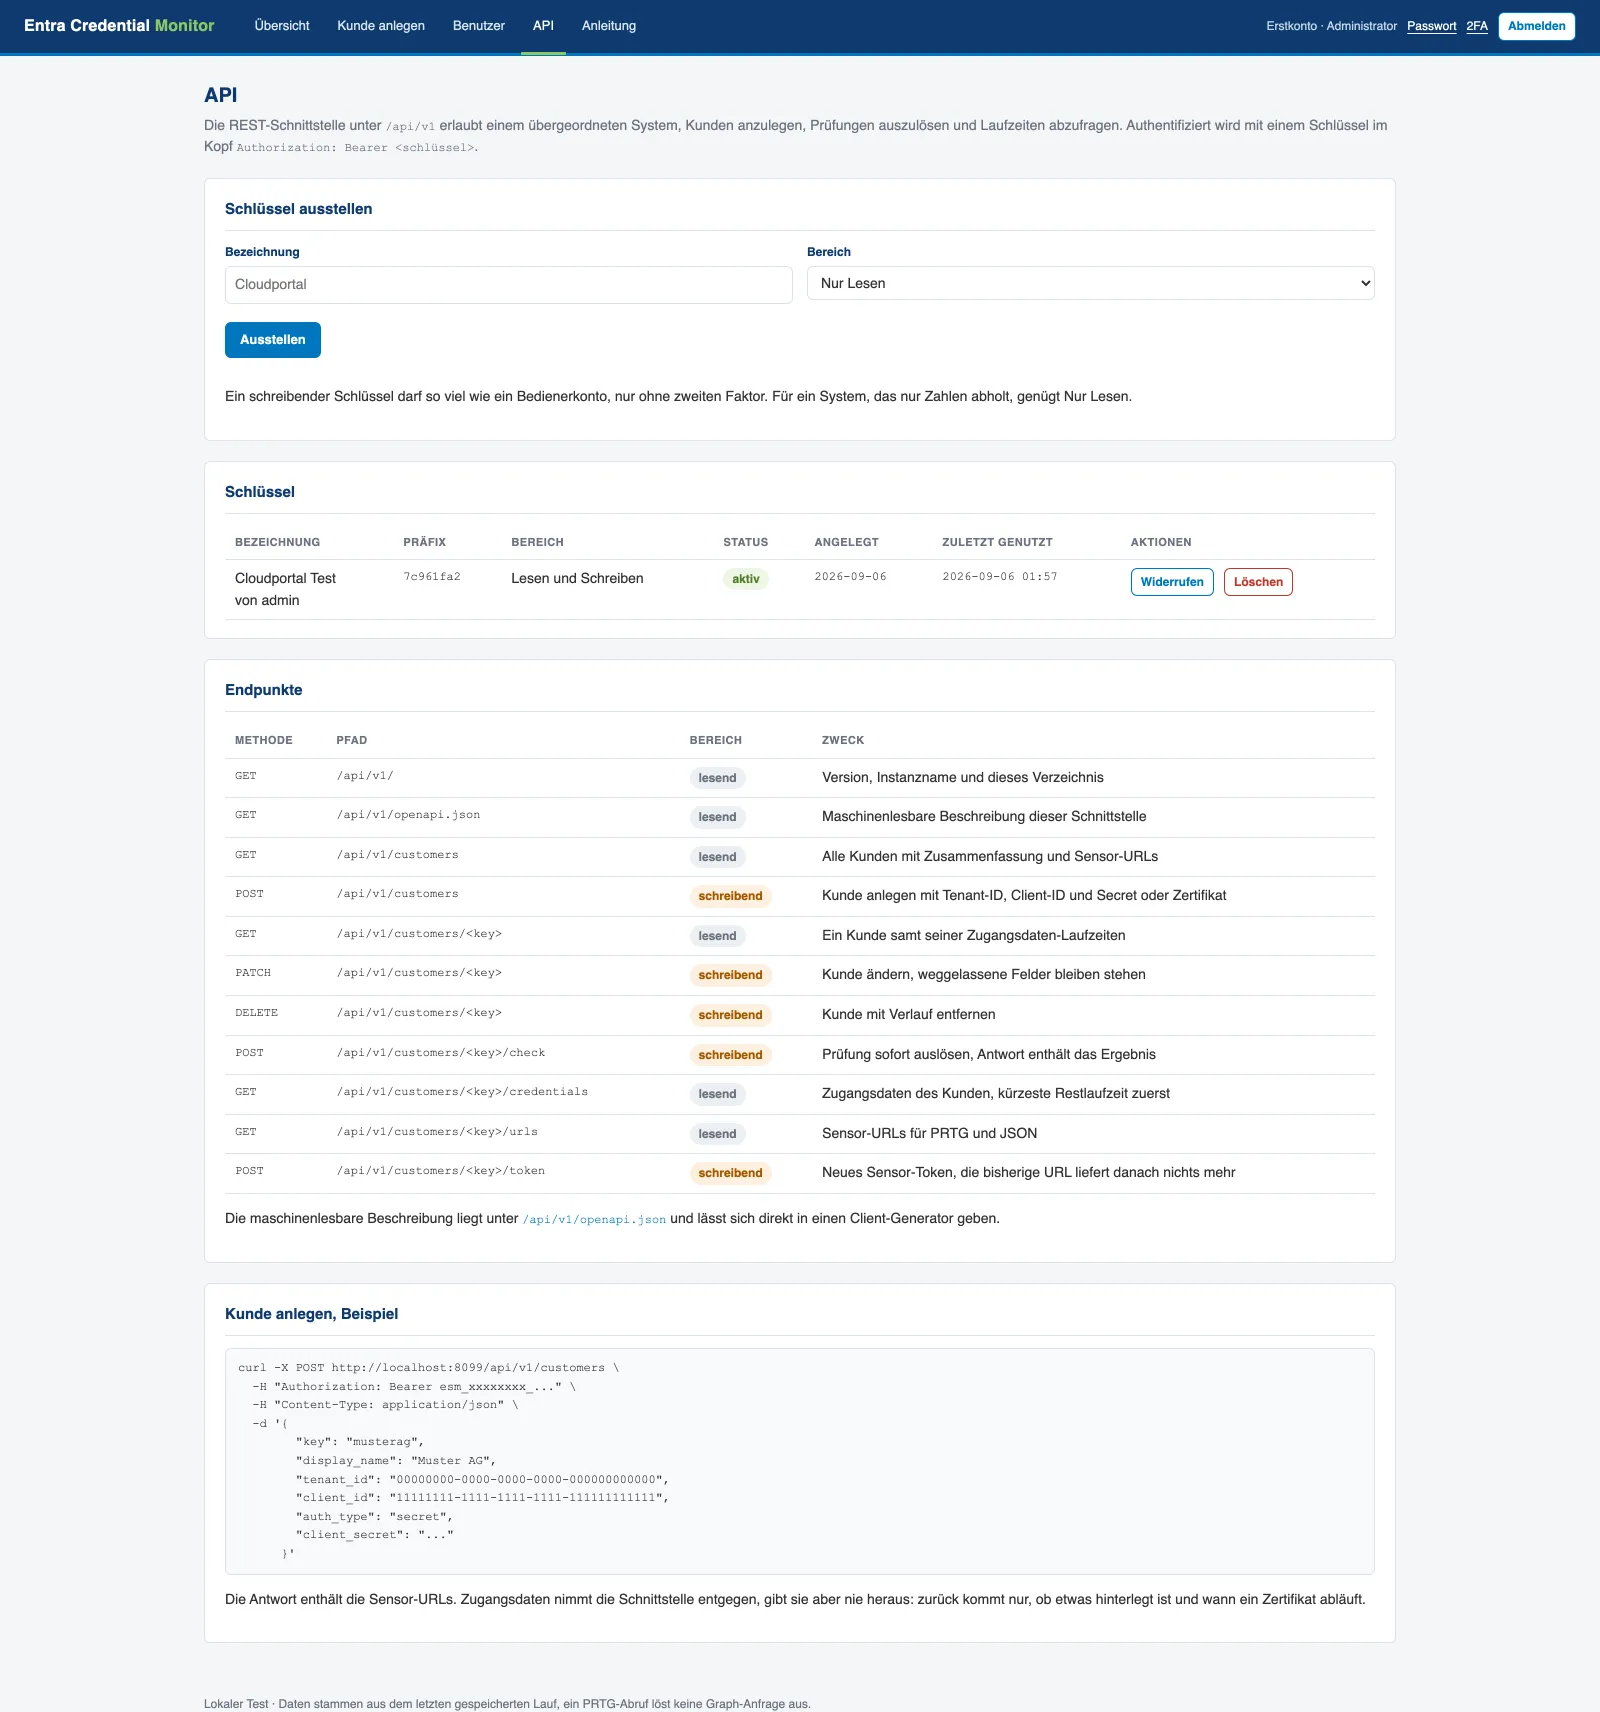Open Kunde anlegen in navigation
Screen dimensions: 1600x1712
(381, 26)
